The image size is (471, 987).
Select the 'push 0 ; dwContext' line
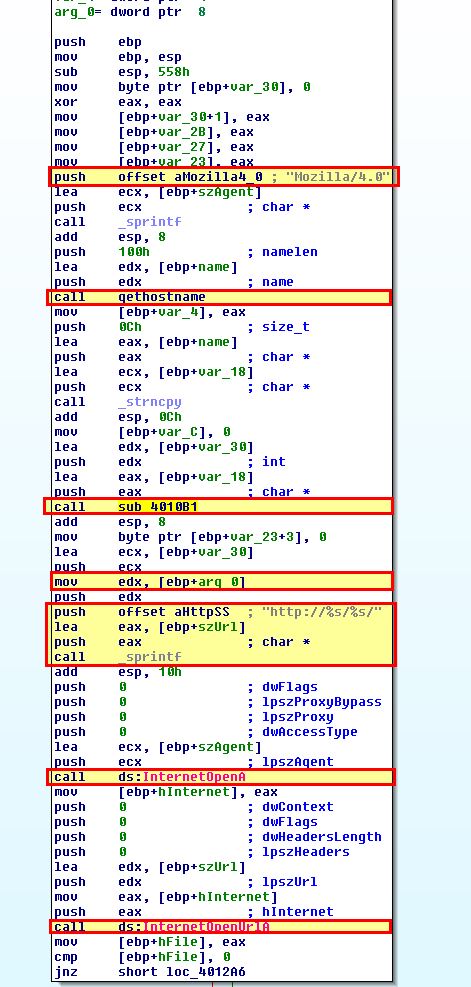tap(194, 807)
